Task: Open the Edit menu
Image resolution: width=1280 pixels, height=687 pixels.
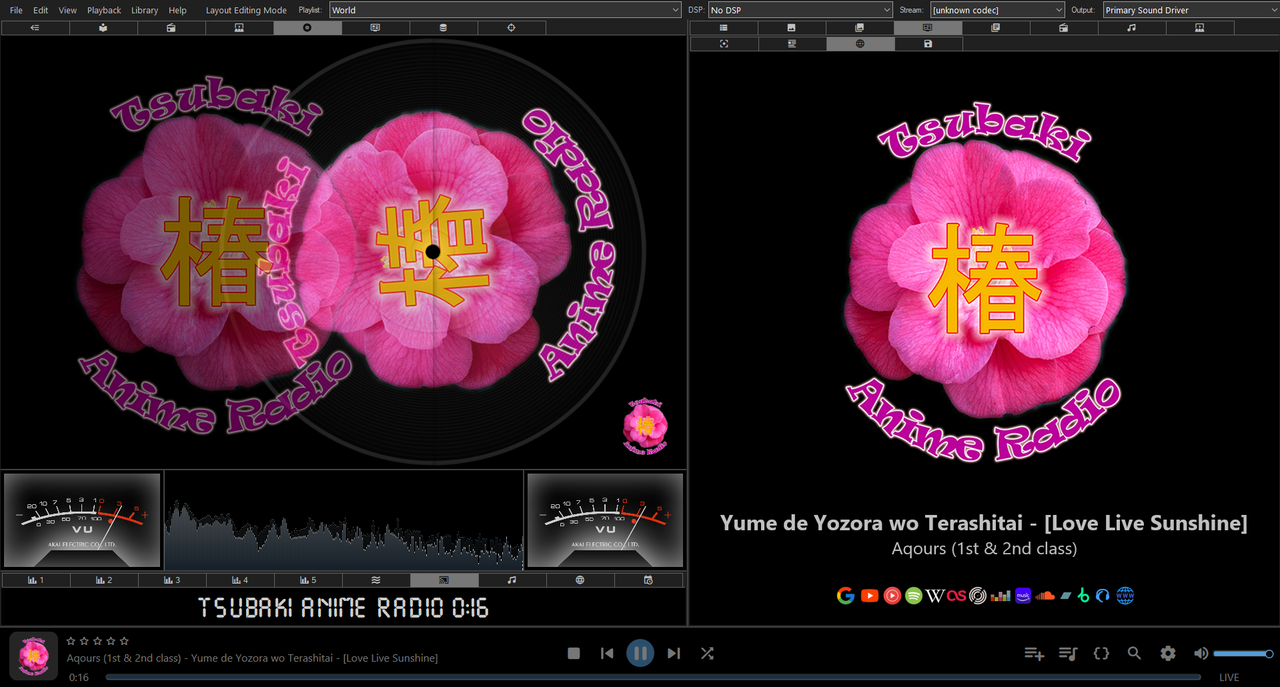Action: pyautogui.click(x=40, y=10)
